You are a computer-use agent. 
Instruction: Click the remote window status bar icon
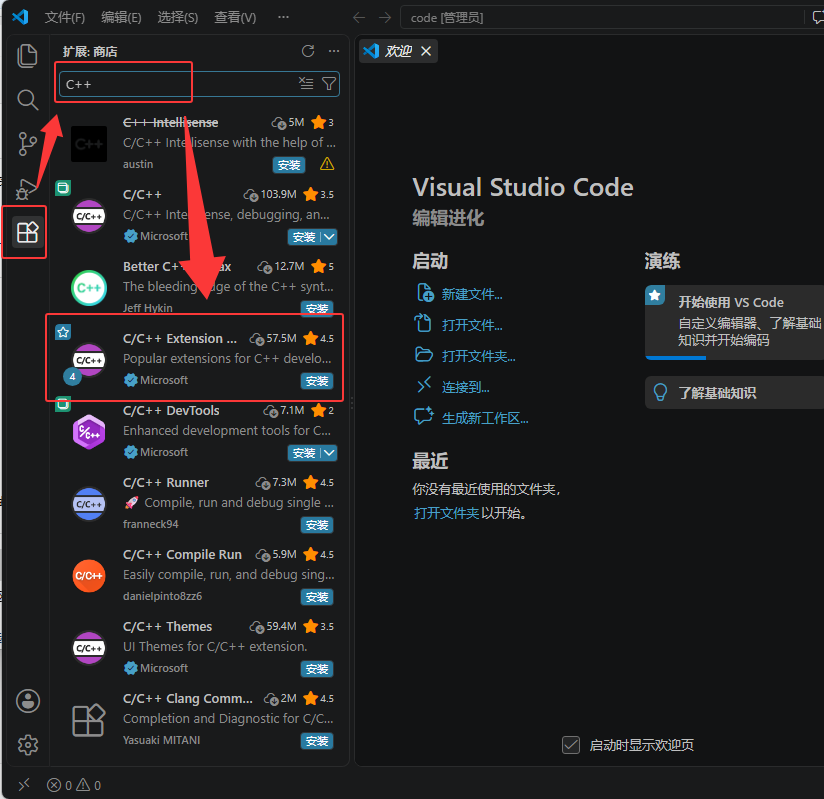(24, 785)
